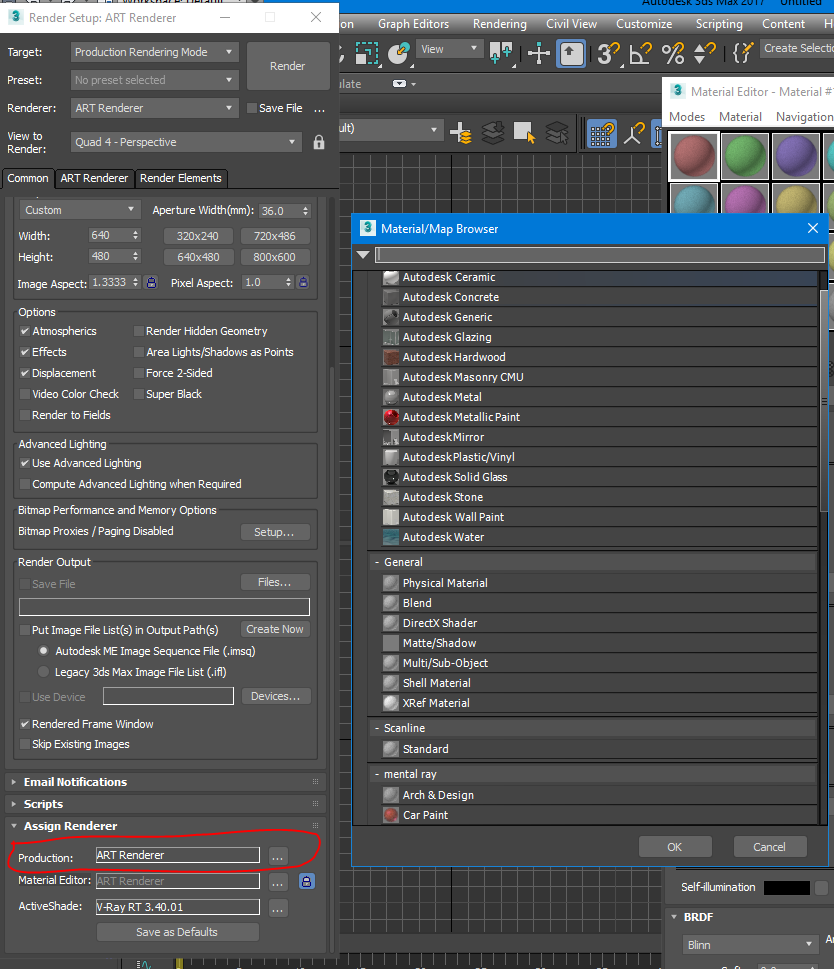This screenshot has height=969, width=834.
Task: Click the Autodesk Solid Glass material icon
Action: click(x=390, y=477)
